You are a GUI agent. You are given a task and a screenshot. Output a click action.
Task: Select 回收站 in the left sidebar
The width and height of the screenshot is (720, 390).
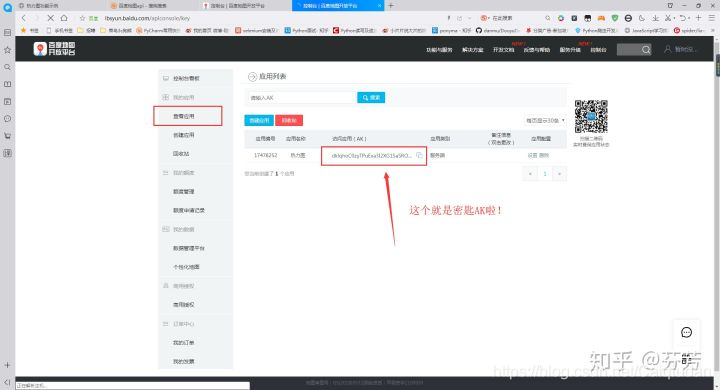coord(181,153)
